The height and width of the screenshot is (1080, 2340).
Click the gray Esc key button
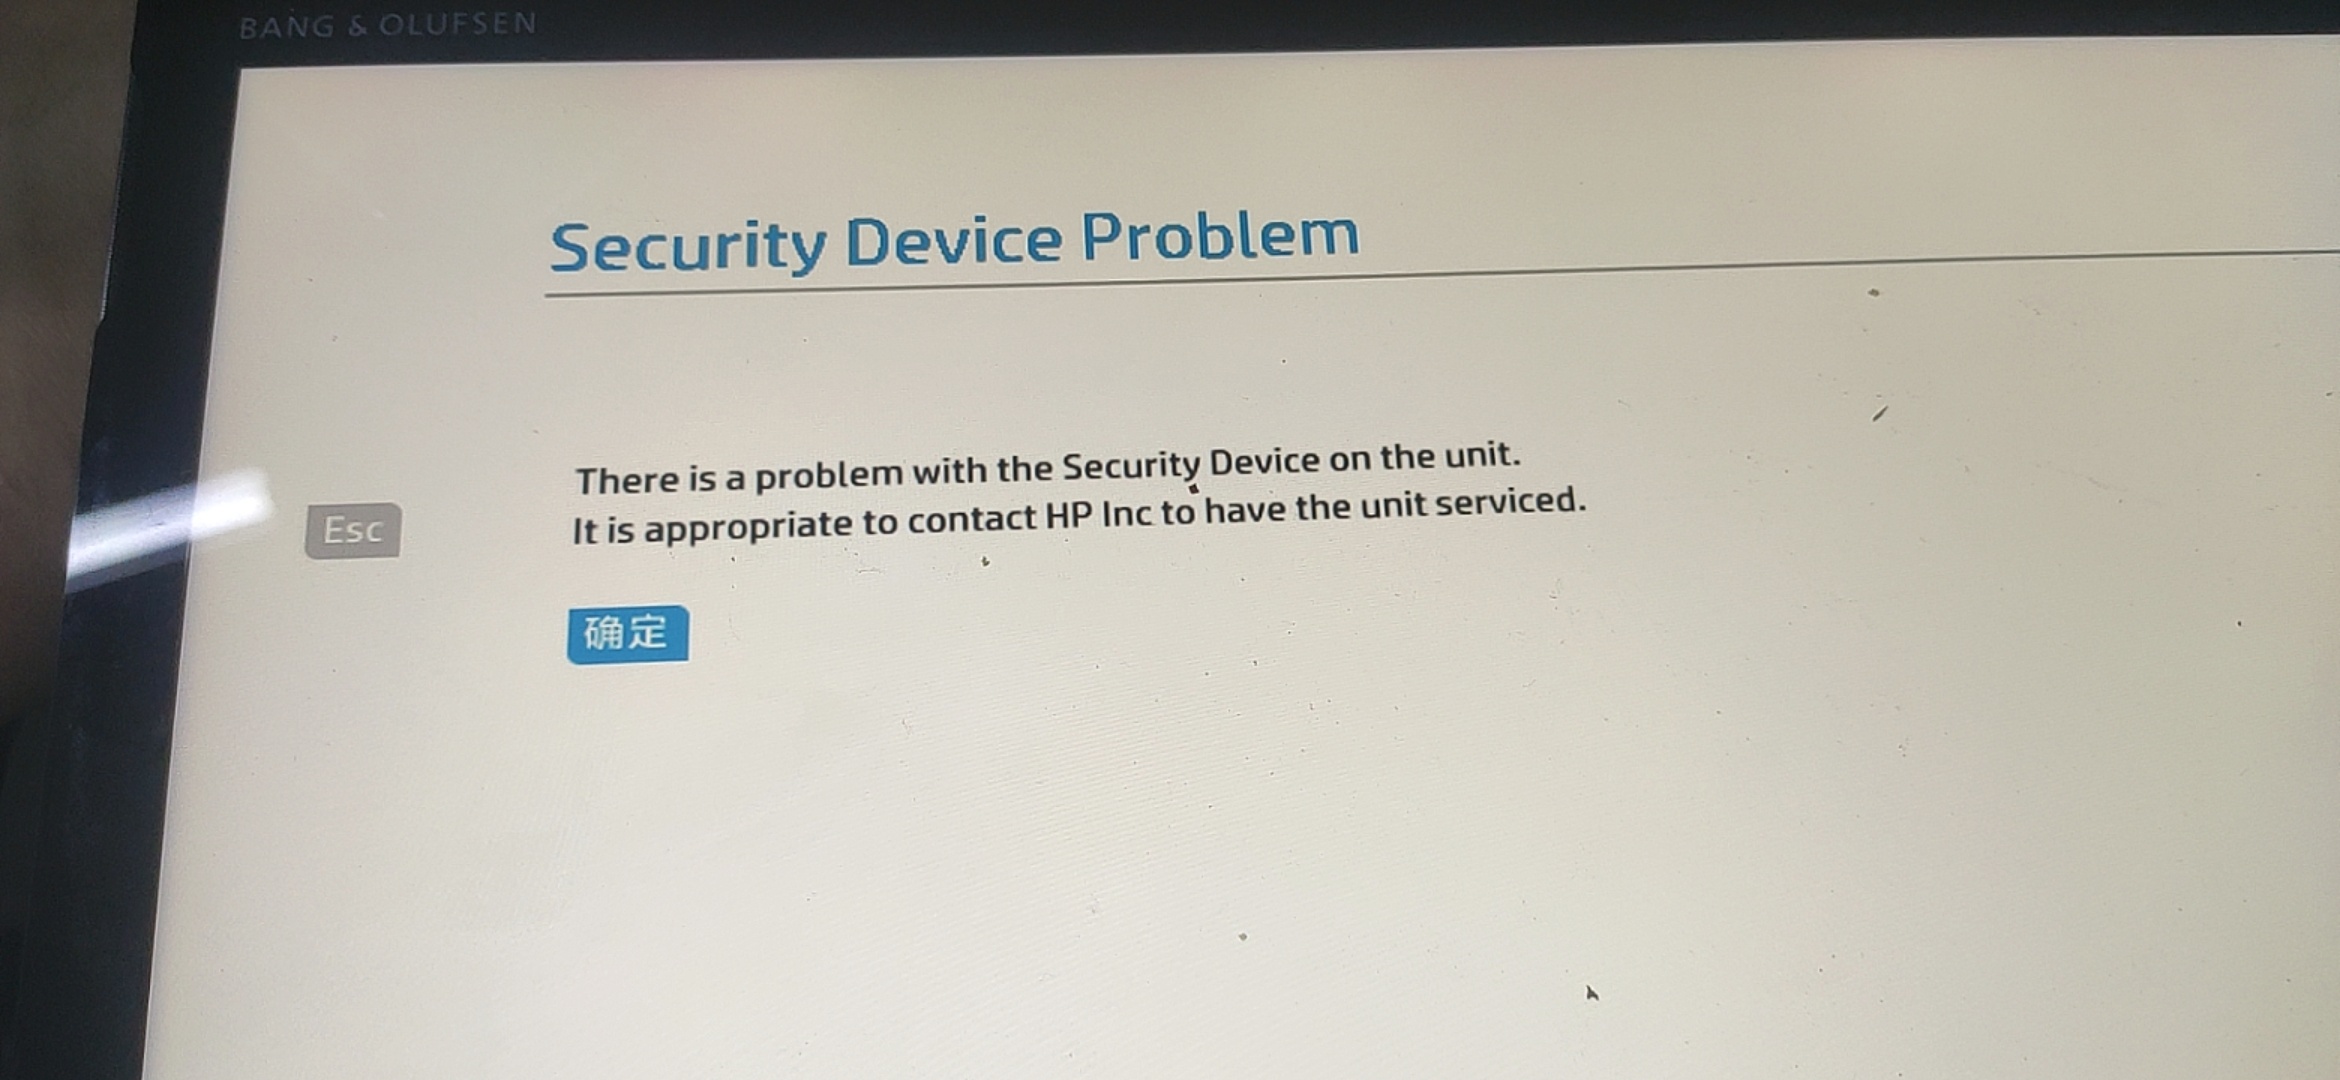353,530
